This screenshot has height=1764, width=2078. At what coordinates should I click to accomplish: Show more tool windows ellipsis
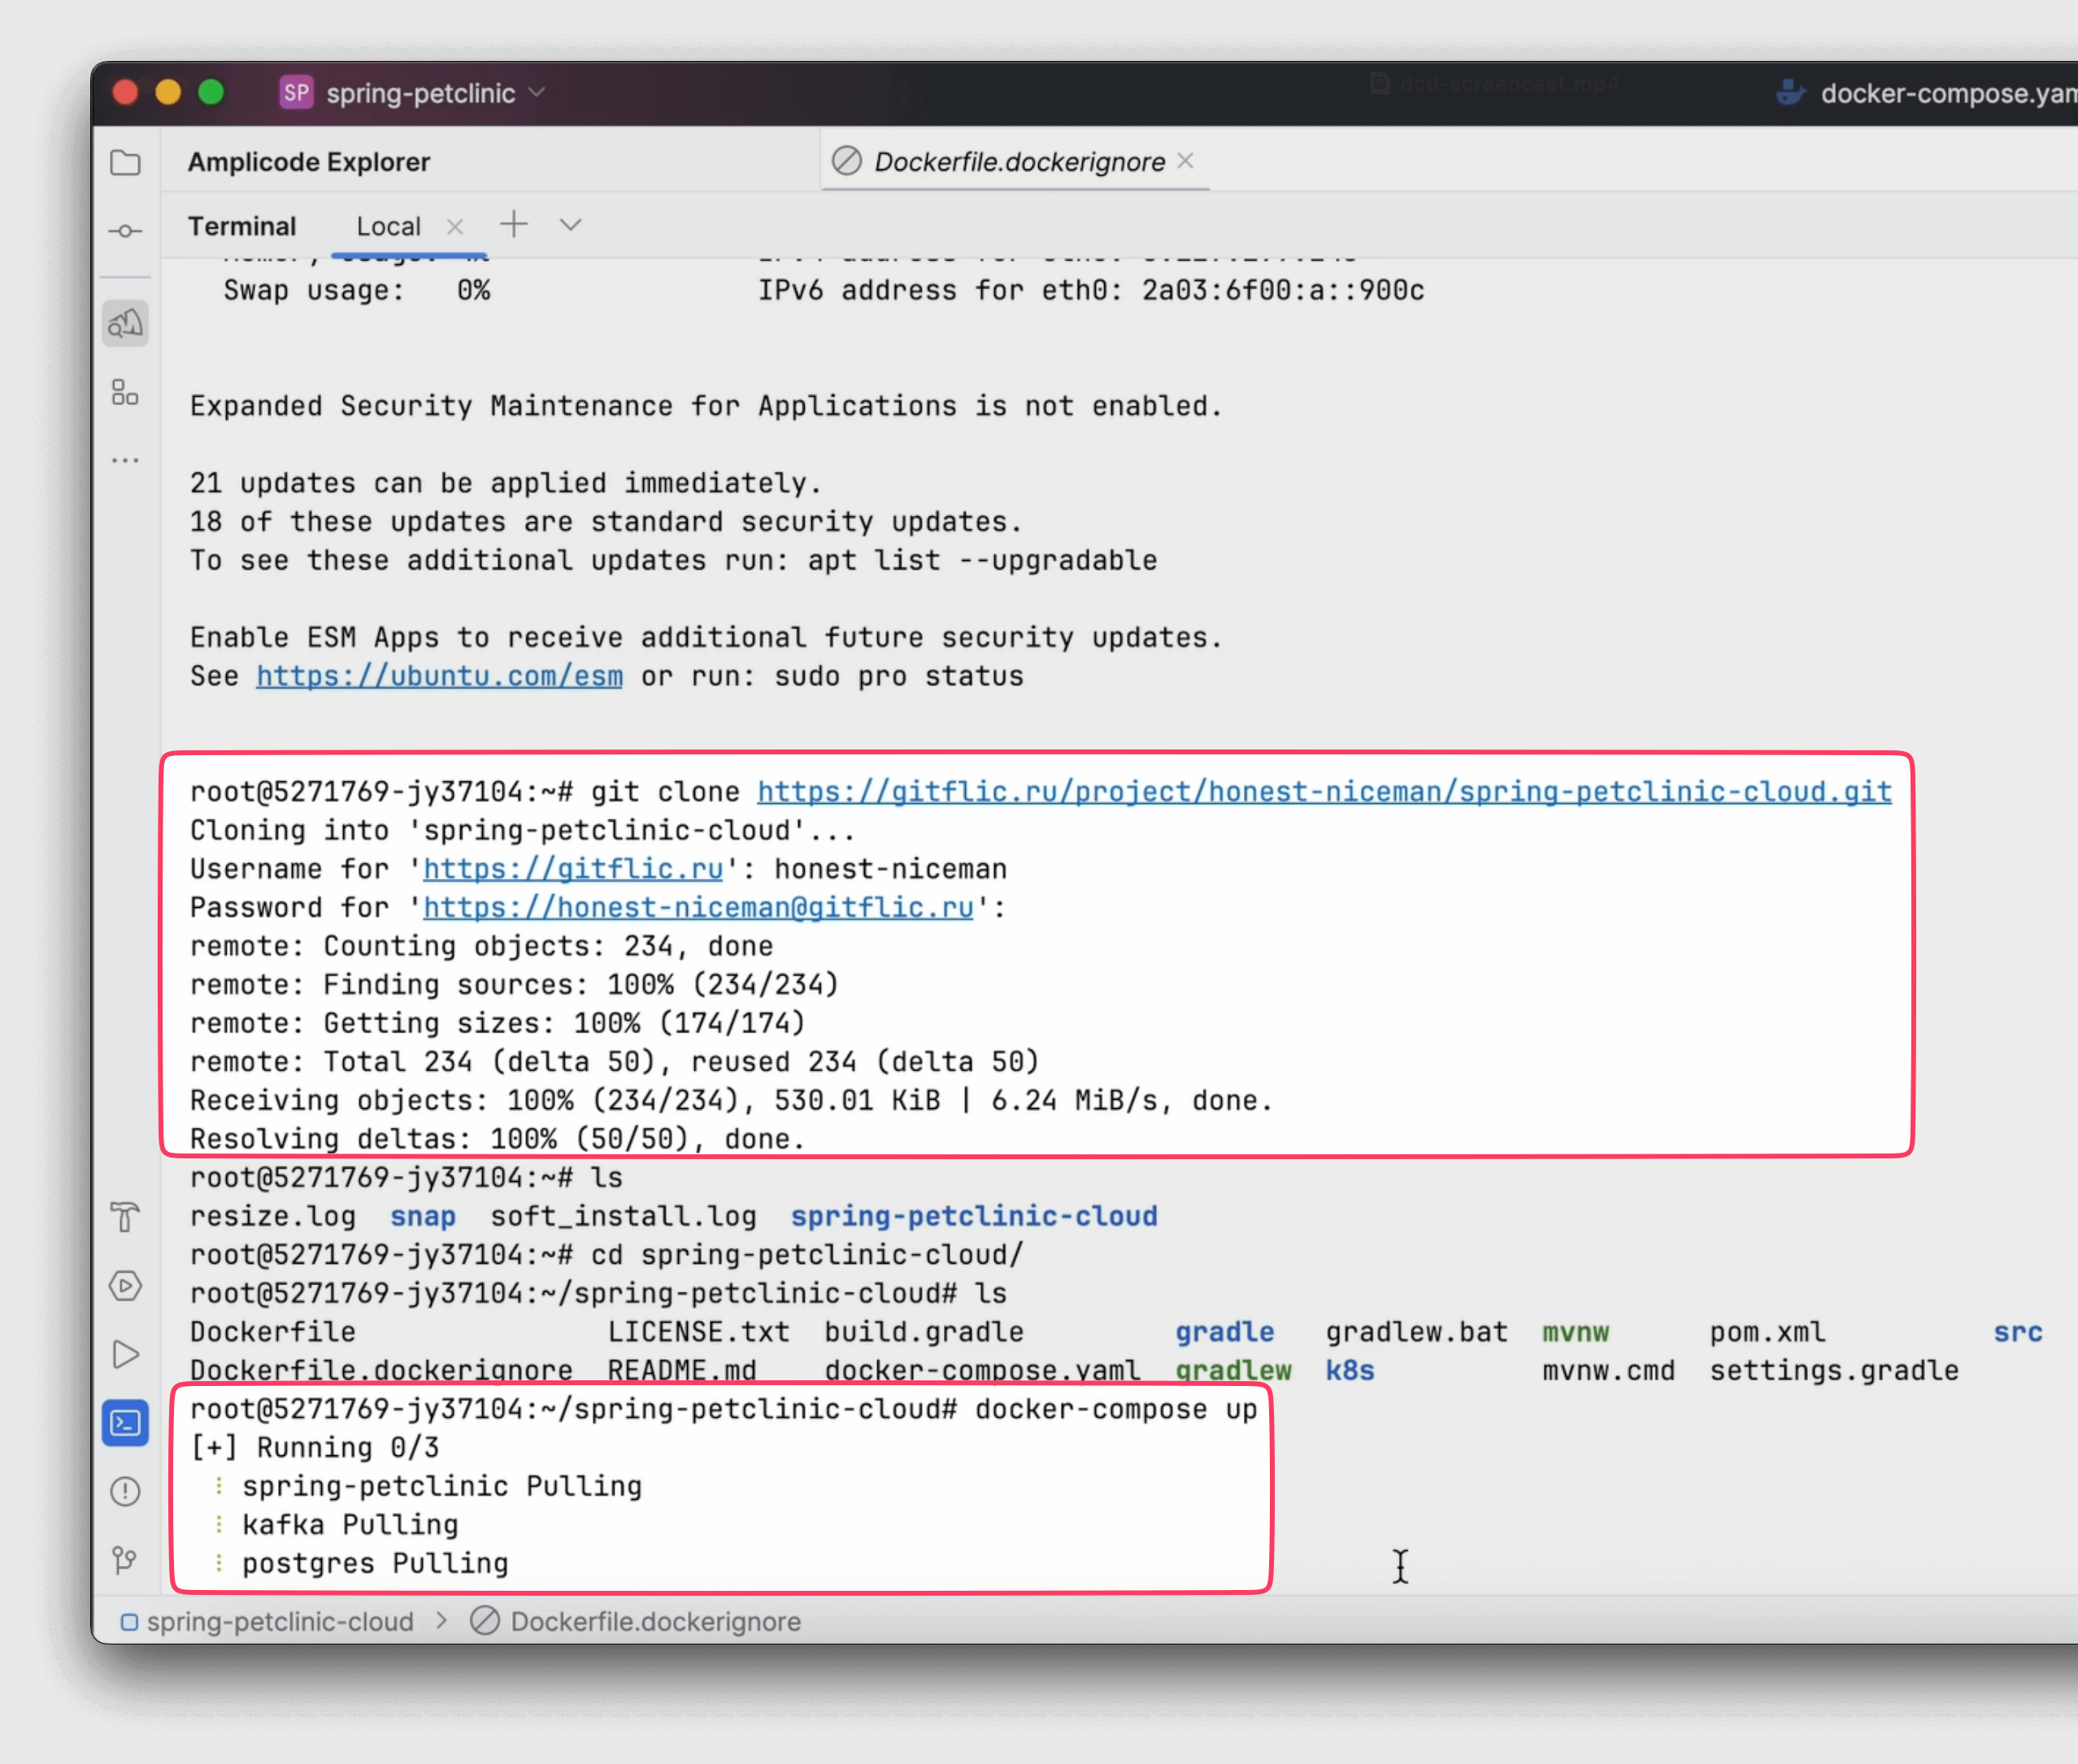coord(125,460)
